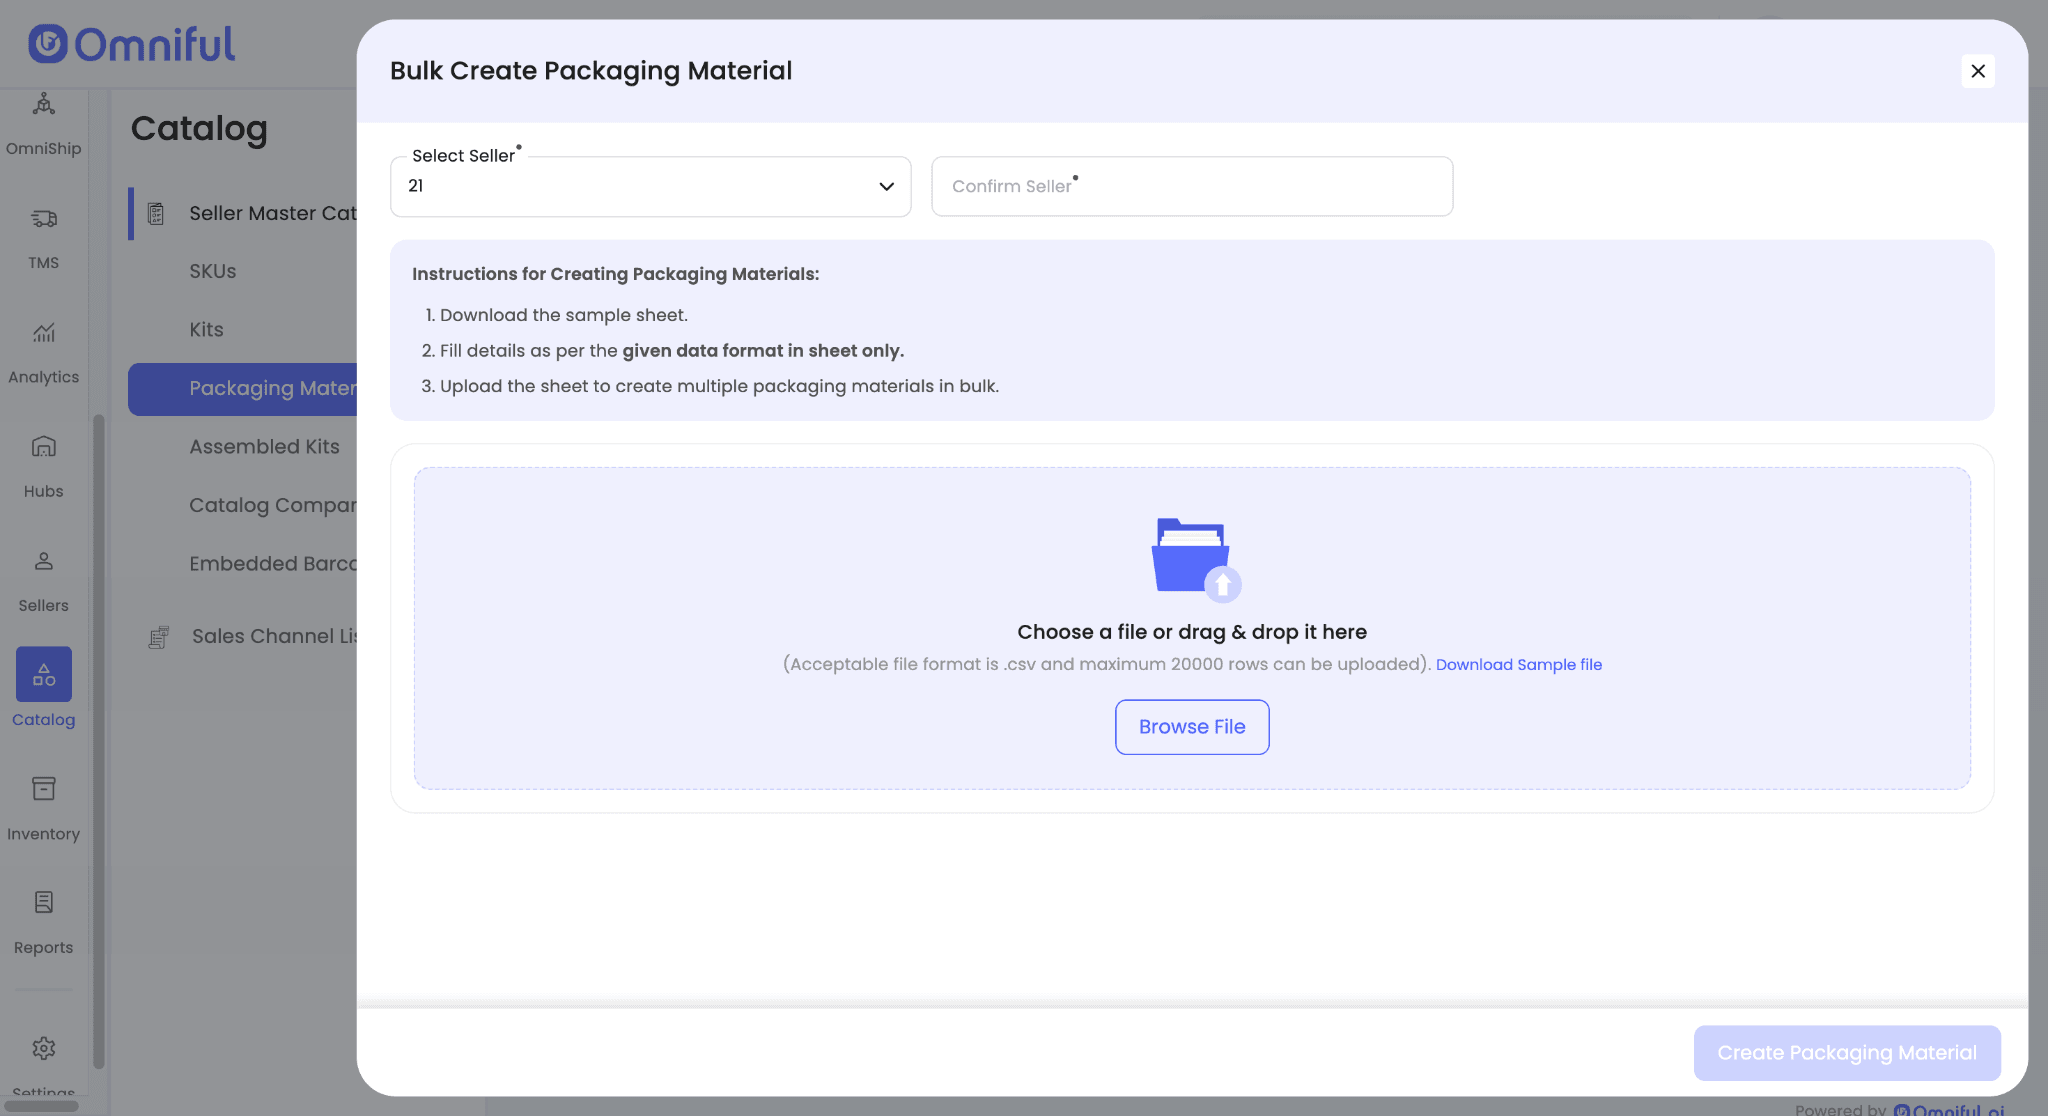This screenshot has width=2048, height=1116.
Task: Go to Hubs warehouse icon
Action: pyautogui.click(x=43, y=447)
